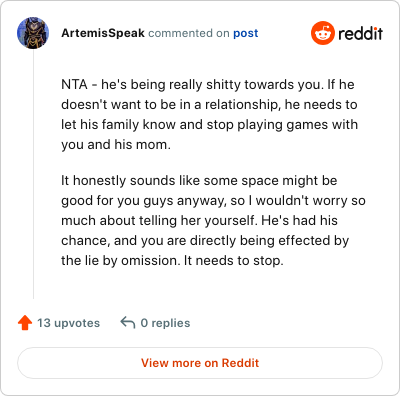Click the '13 upvotes' count label

(68, 323)
